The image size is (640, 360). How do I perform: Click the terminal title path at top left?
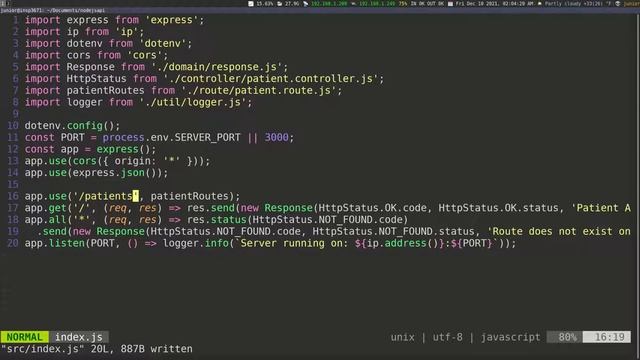tap(53, 10)
